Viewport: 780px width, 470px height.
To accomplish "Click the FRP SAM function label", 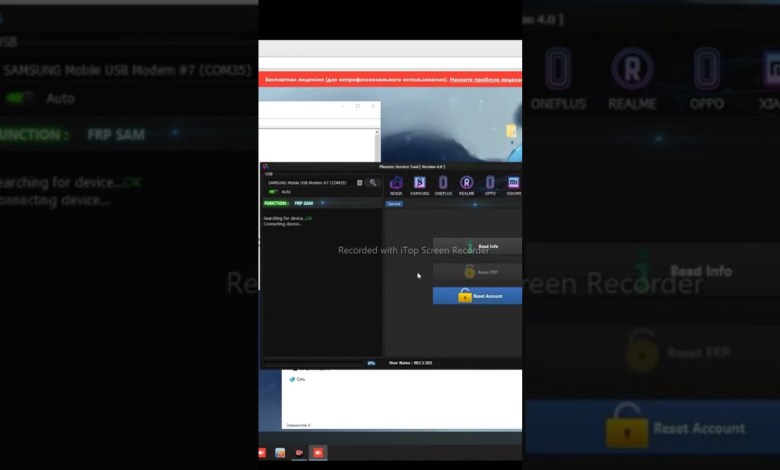I will point(304,203).
